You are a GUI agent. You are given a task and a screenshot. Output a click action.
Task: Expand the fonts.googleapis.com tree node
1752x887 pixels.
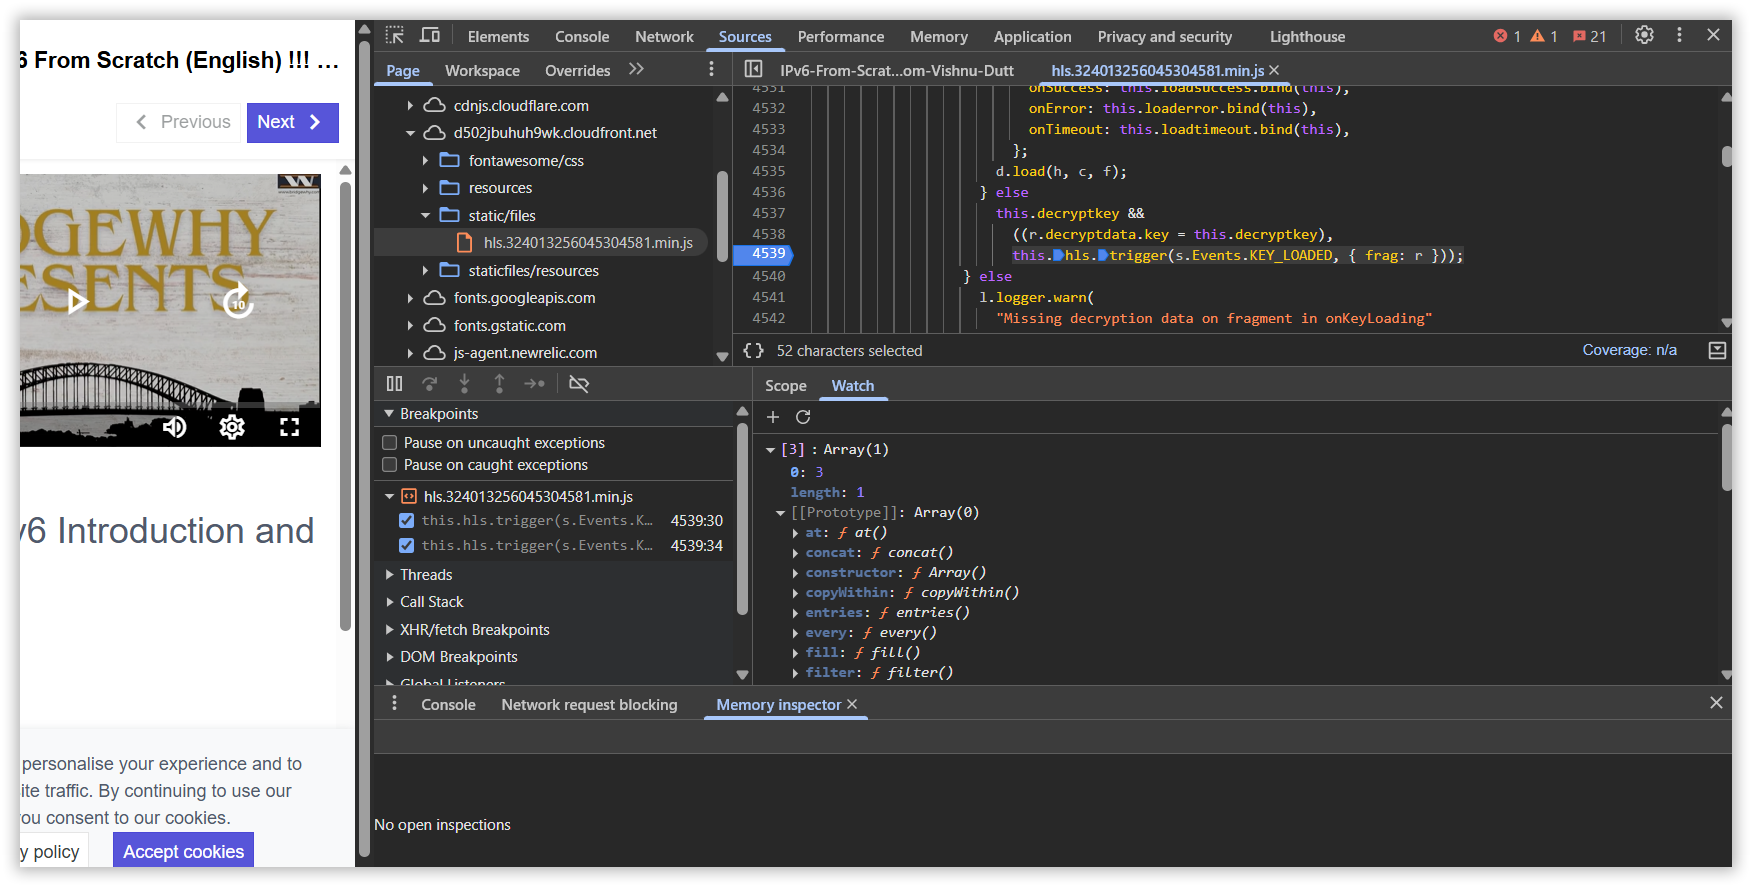410,298
